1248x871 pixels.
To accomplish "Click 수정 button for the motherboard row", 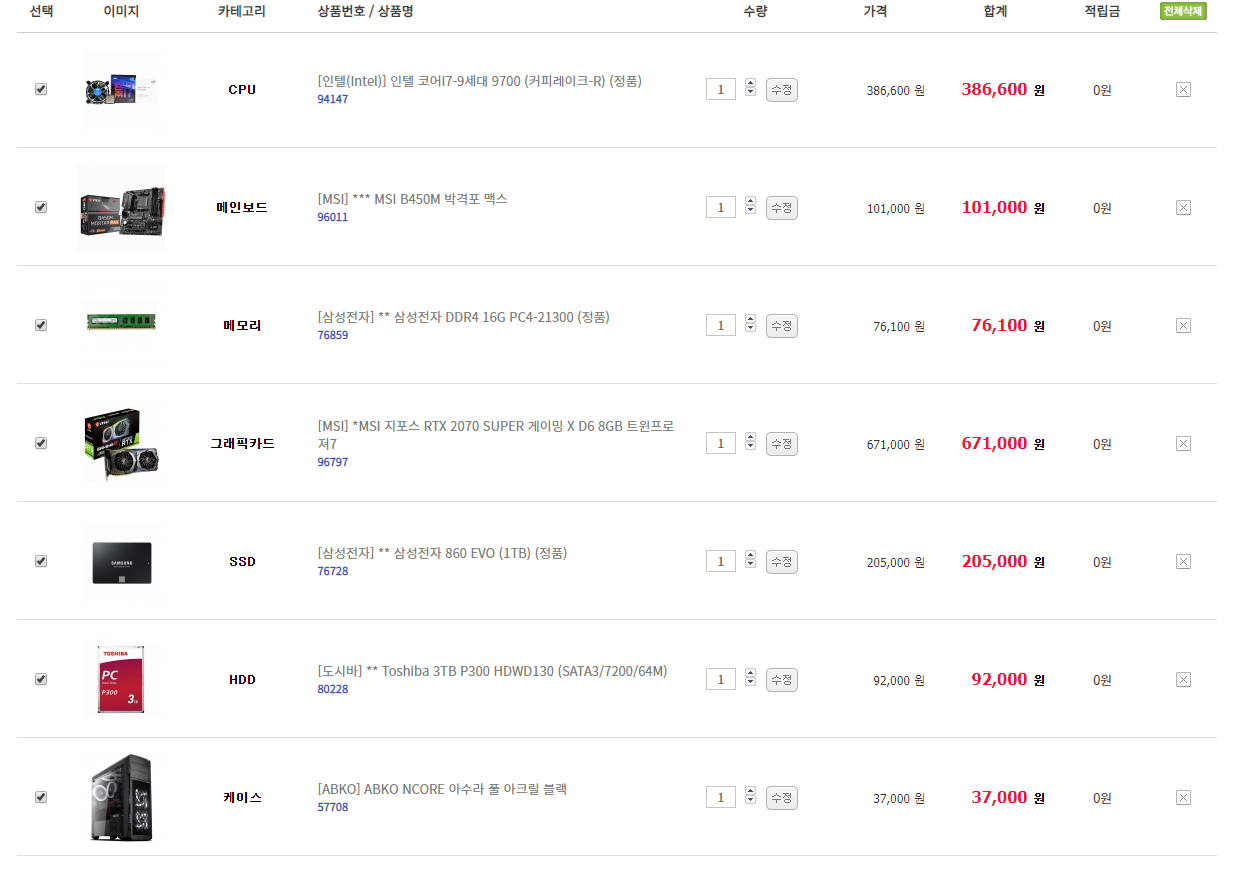I will click(781, 208).
